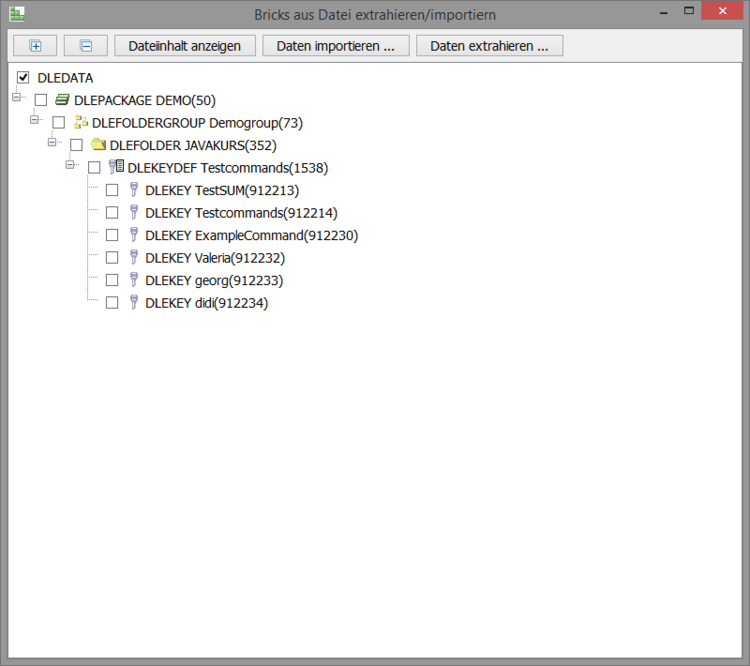Click the key icon beside DLEKEY georg
The height and width of the screenshot is (666, 750).
(x=134, y=280)
